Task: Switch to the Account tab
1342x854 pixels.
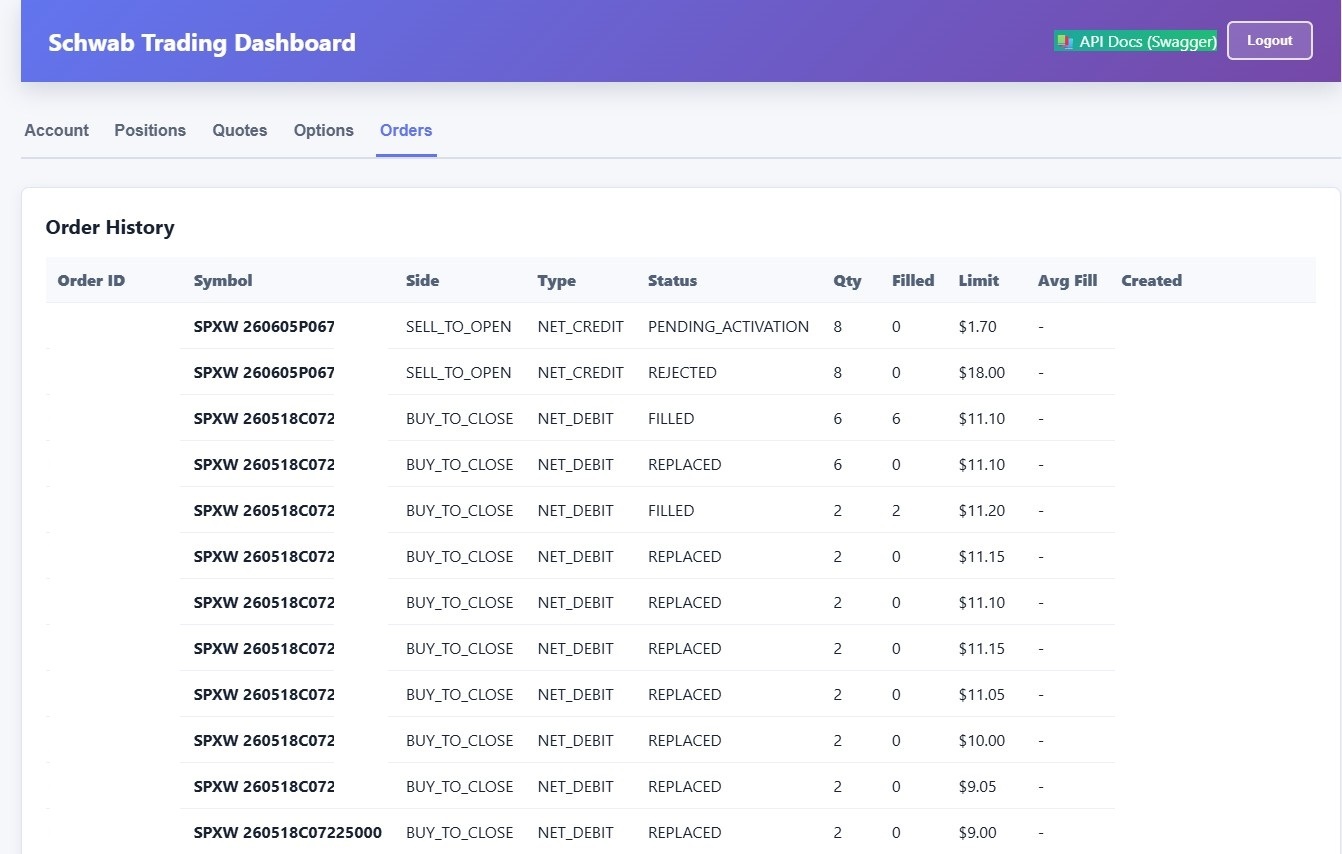Action: point(57,130)
